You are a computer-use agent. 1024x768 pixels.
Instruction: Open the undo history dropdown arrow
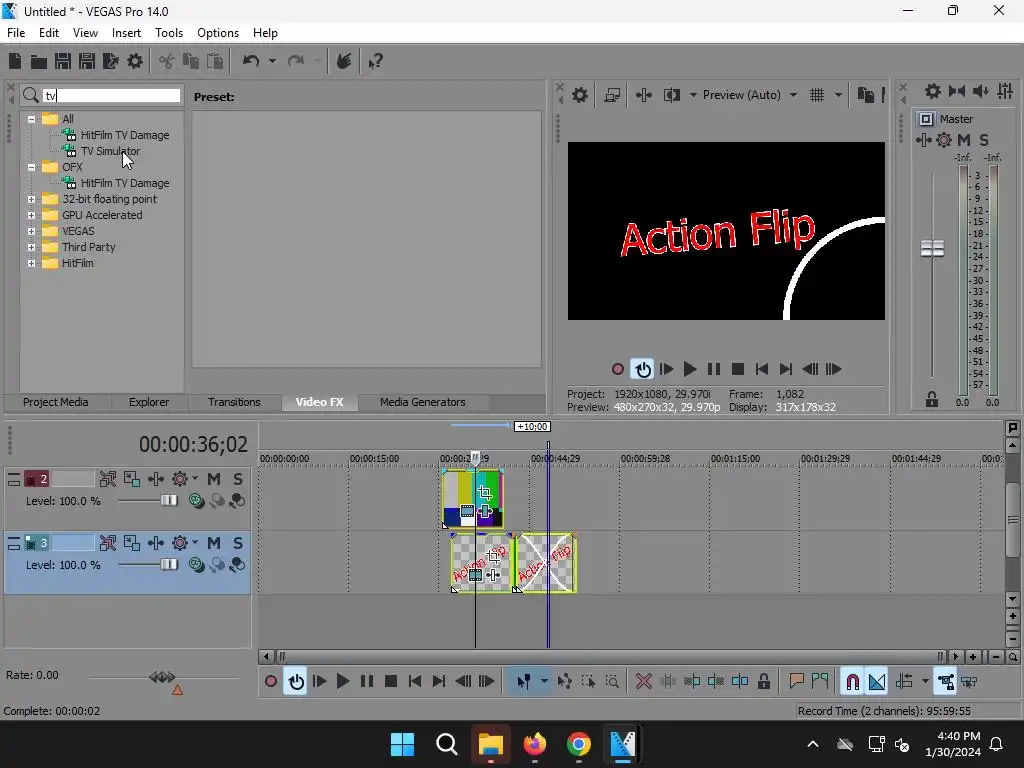click(272, 61)
